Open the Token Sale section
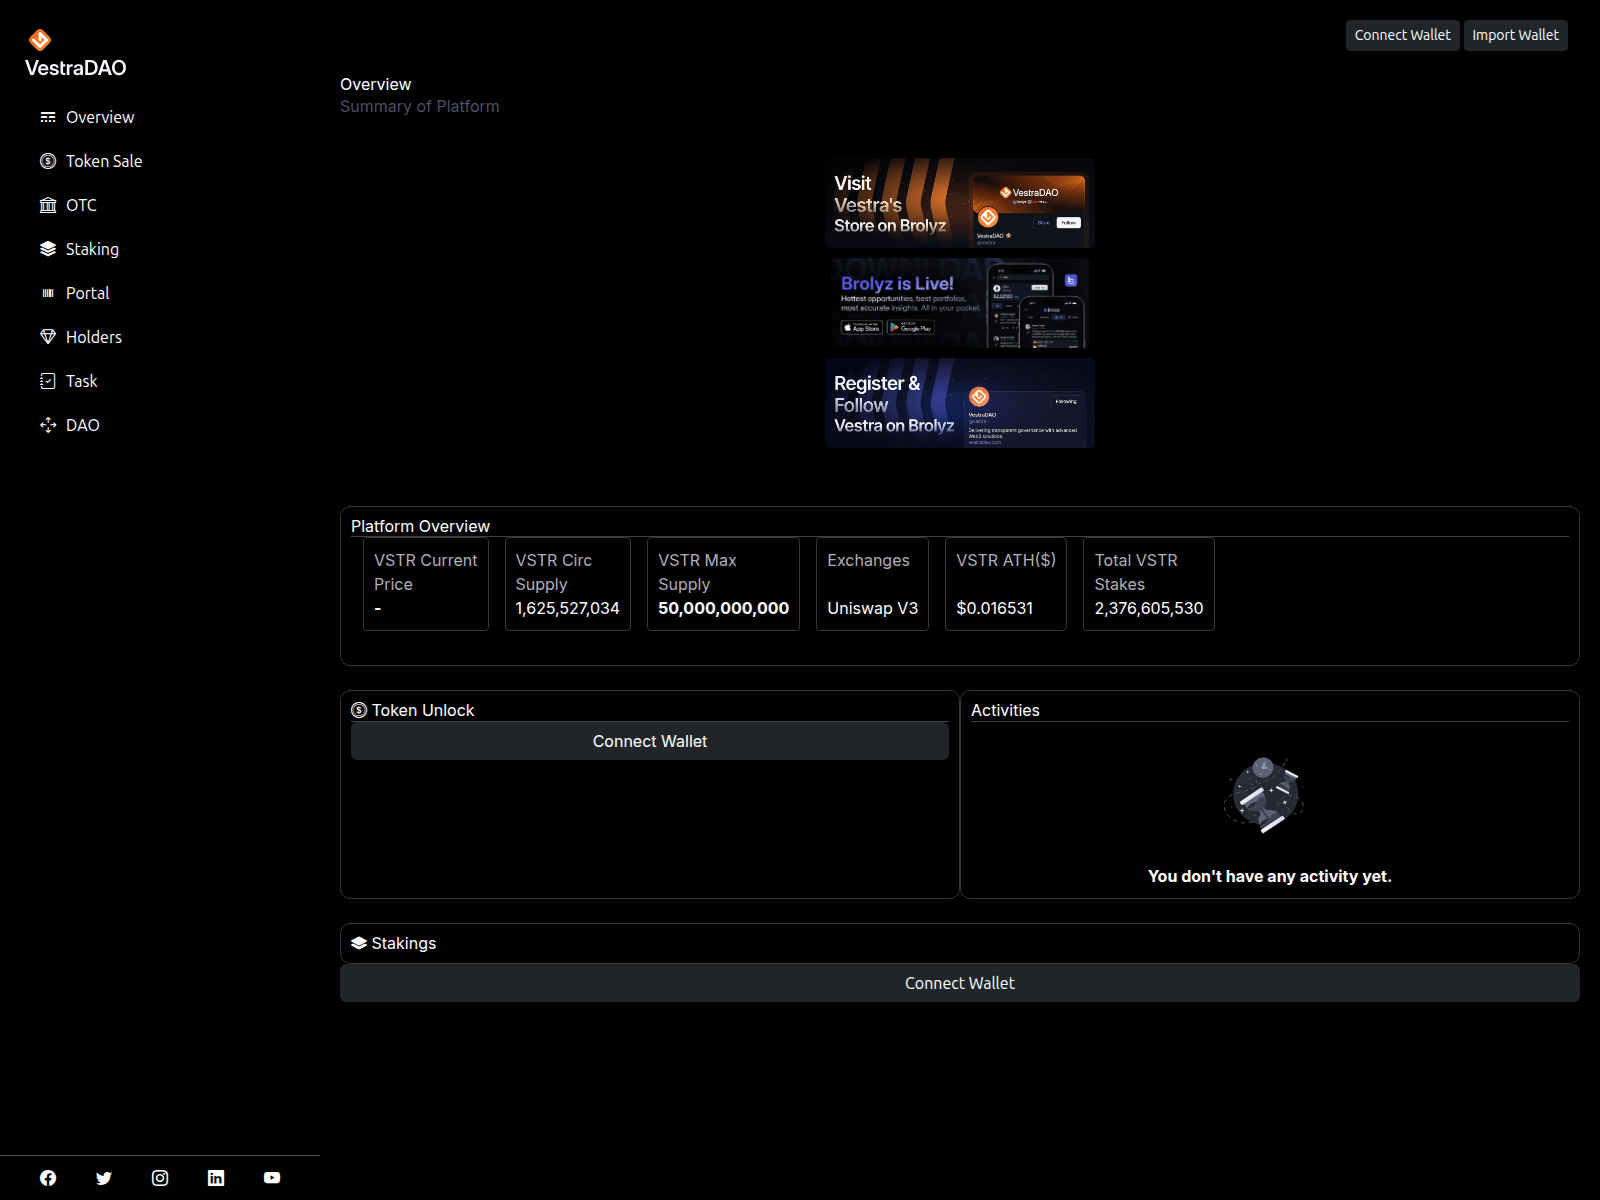This screenshot has height=1200, width=1600. point(103,161)
